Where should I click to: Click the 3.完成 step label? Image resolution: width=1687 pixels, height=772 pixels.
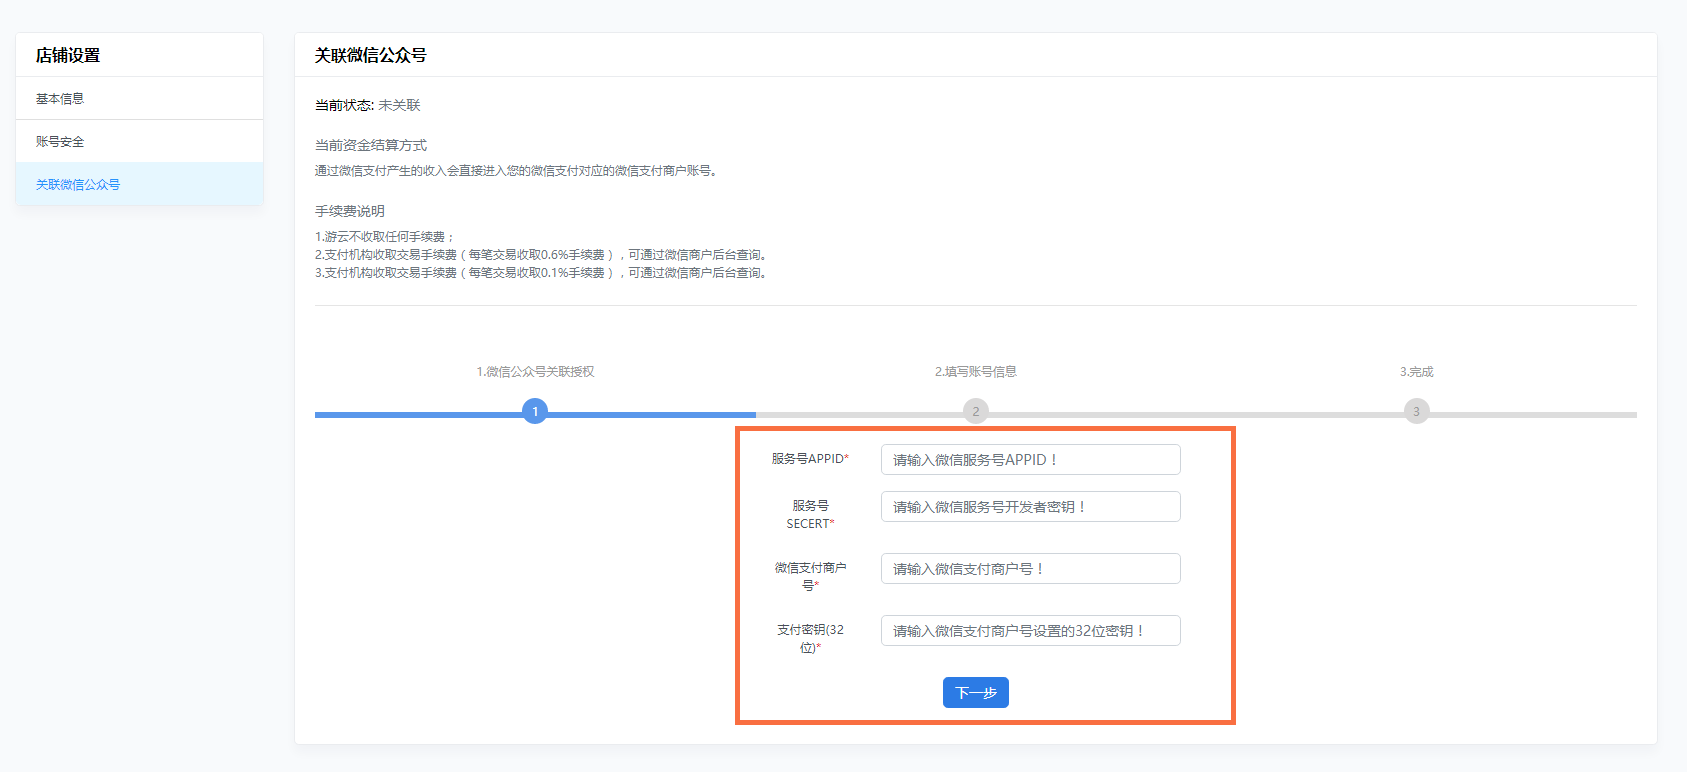[1416, 372]
